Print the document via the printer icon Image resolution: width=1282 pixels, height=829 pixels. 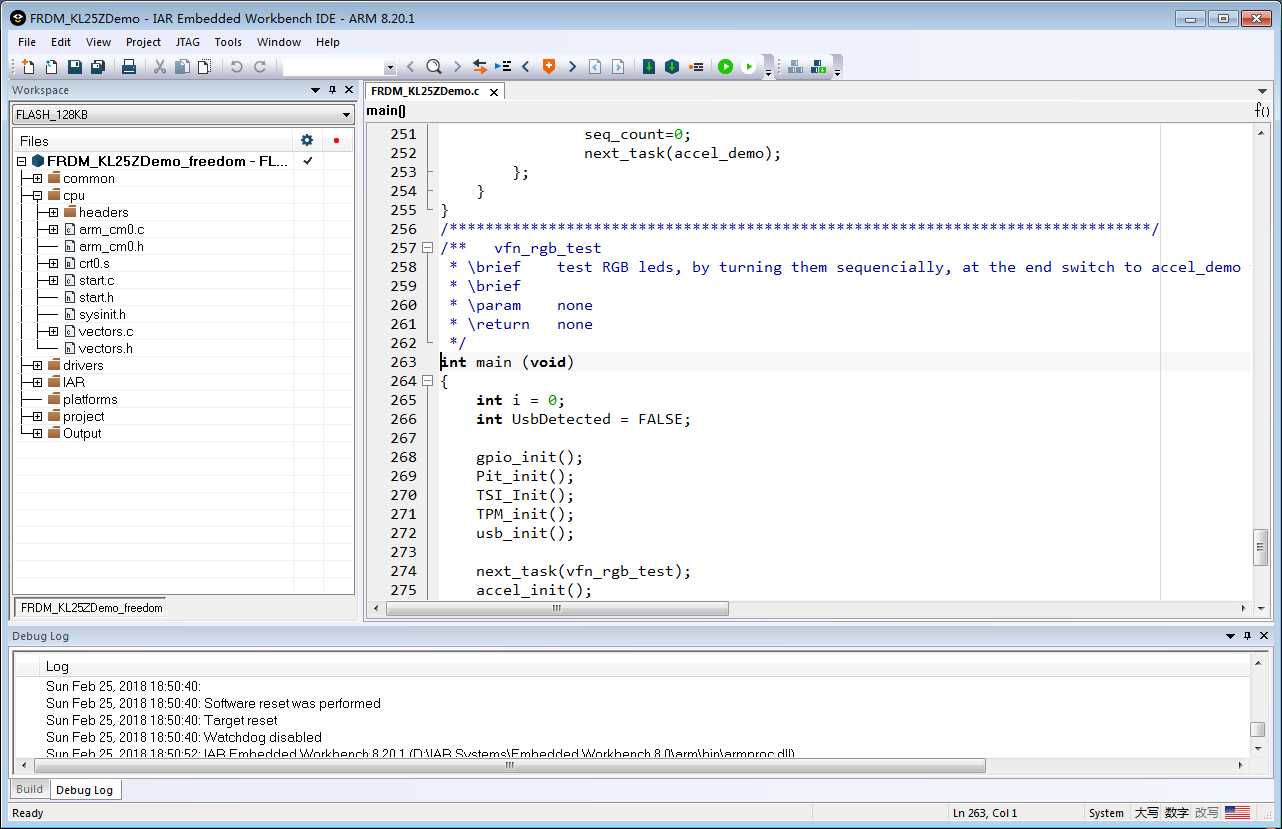[129, 67]
